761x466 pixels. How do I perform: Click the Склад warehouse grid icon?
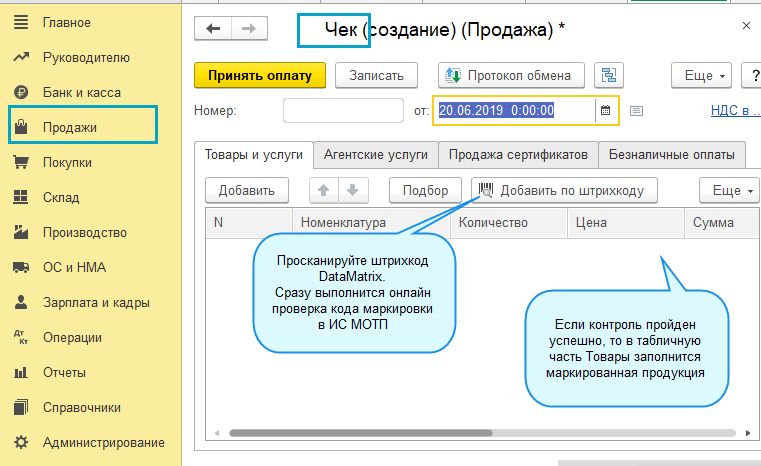point(21,197)
